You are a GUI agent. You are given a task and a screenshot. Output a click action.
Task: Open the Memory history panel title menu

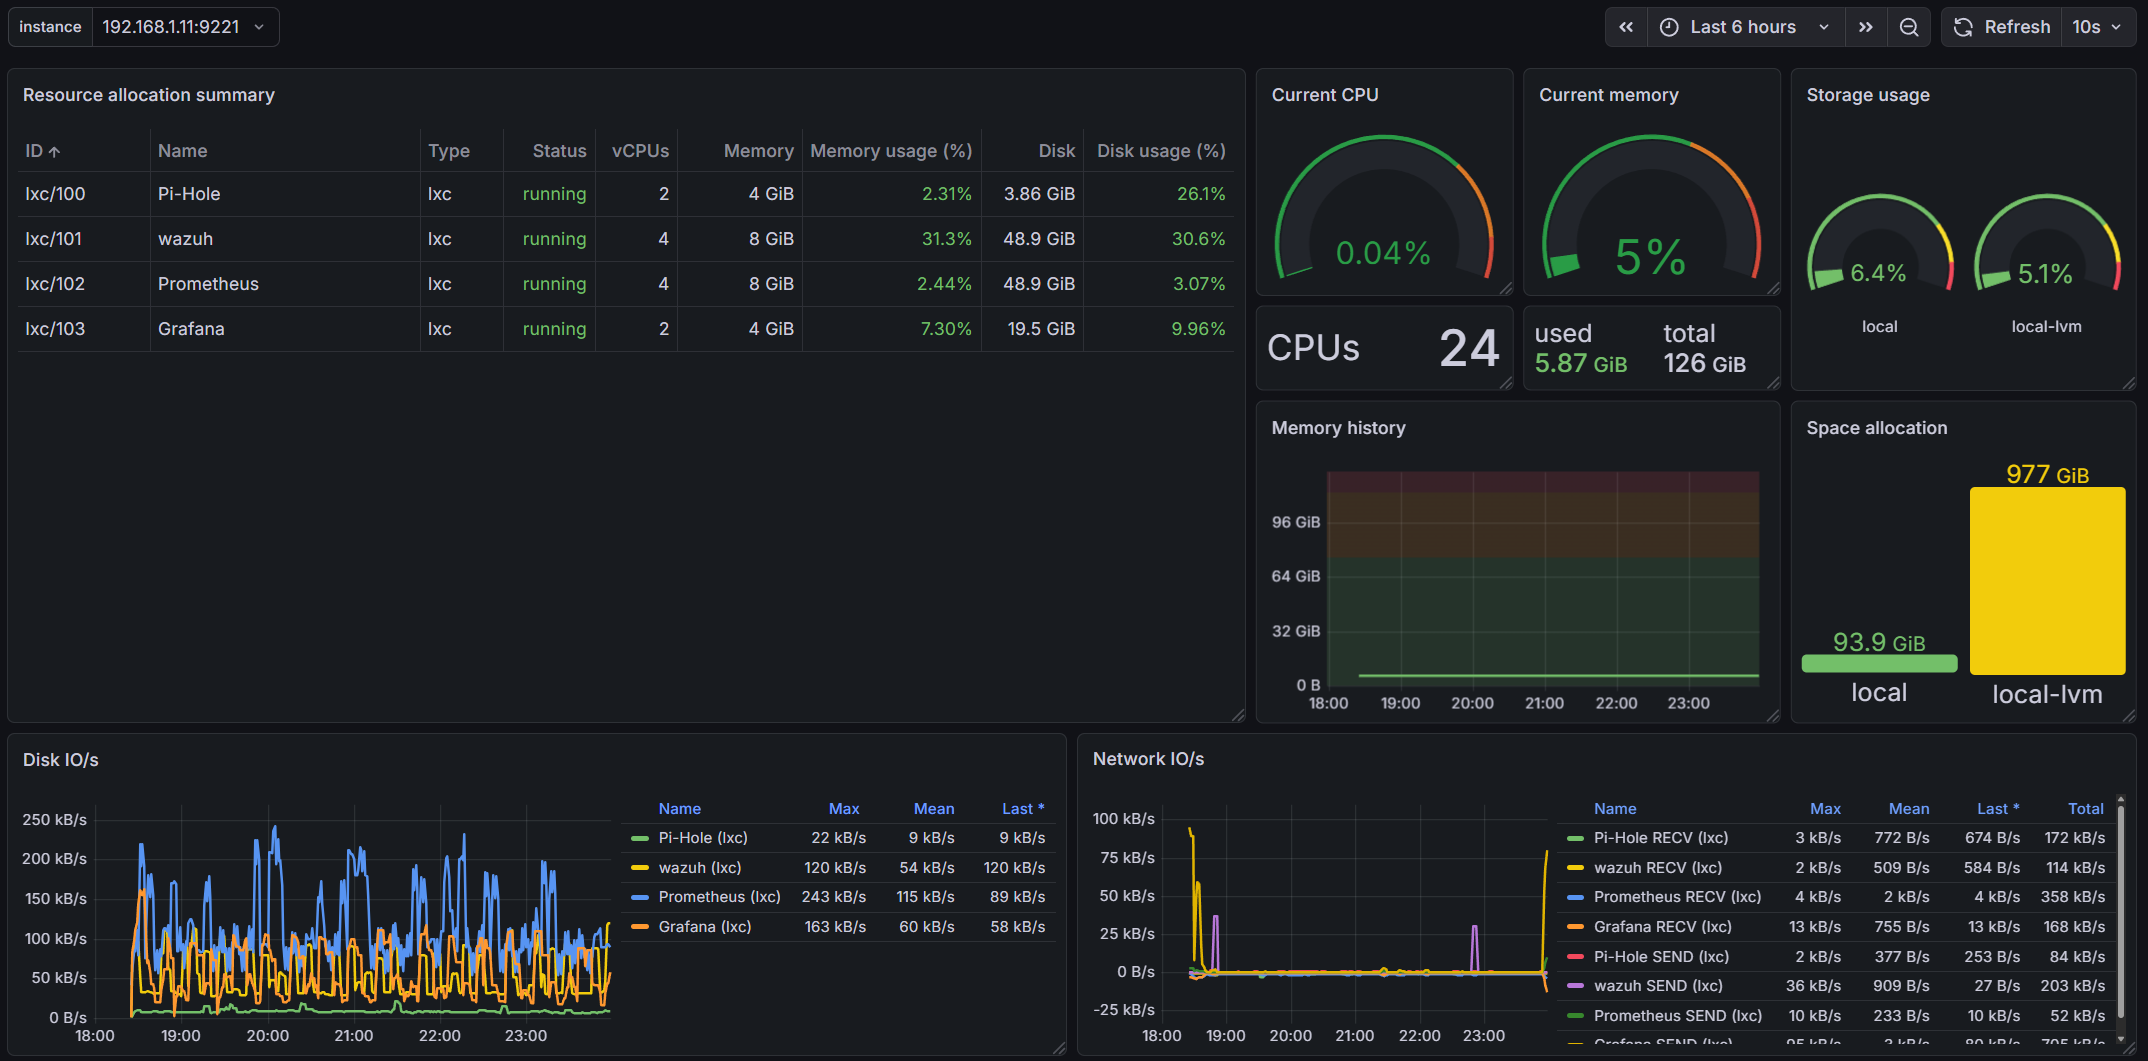[1338, 427]
